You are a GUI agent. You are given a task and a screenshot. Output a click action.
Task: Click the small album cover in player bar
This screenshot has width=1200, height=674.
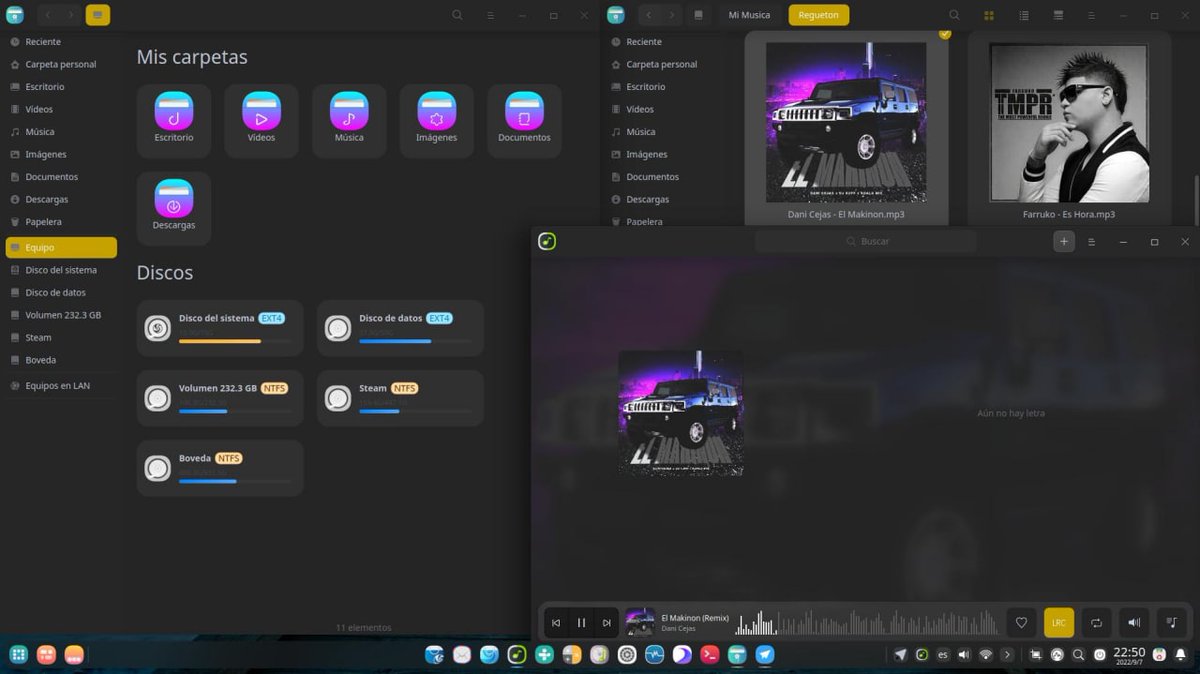(640, 622)
